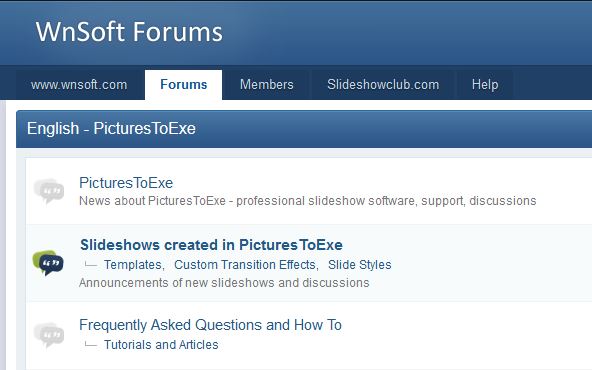Open the Help tab
The height and width of the screenshot is (370, 592).
tap(485, 85)
